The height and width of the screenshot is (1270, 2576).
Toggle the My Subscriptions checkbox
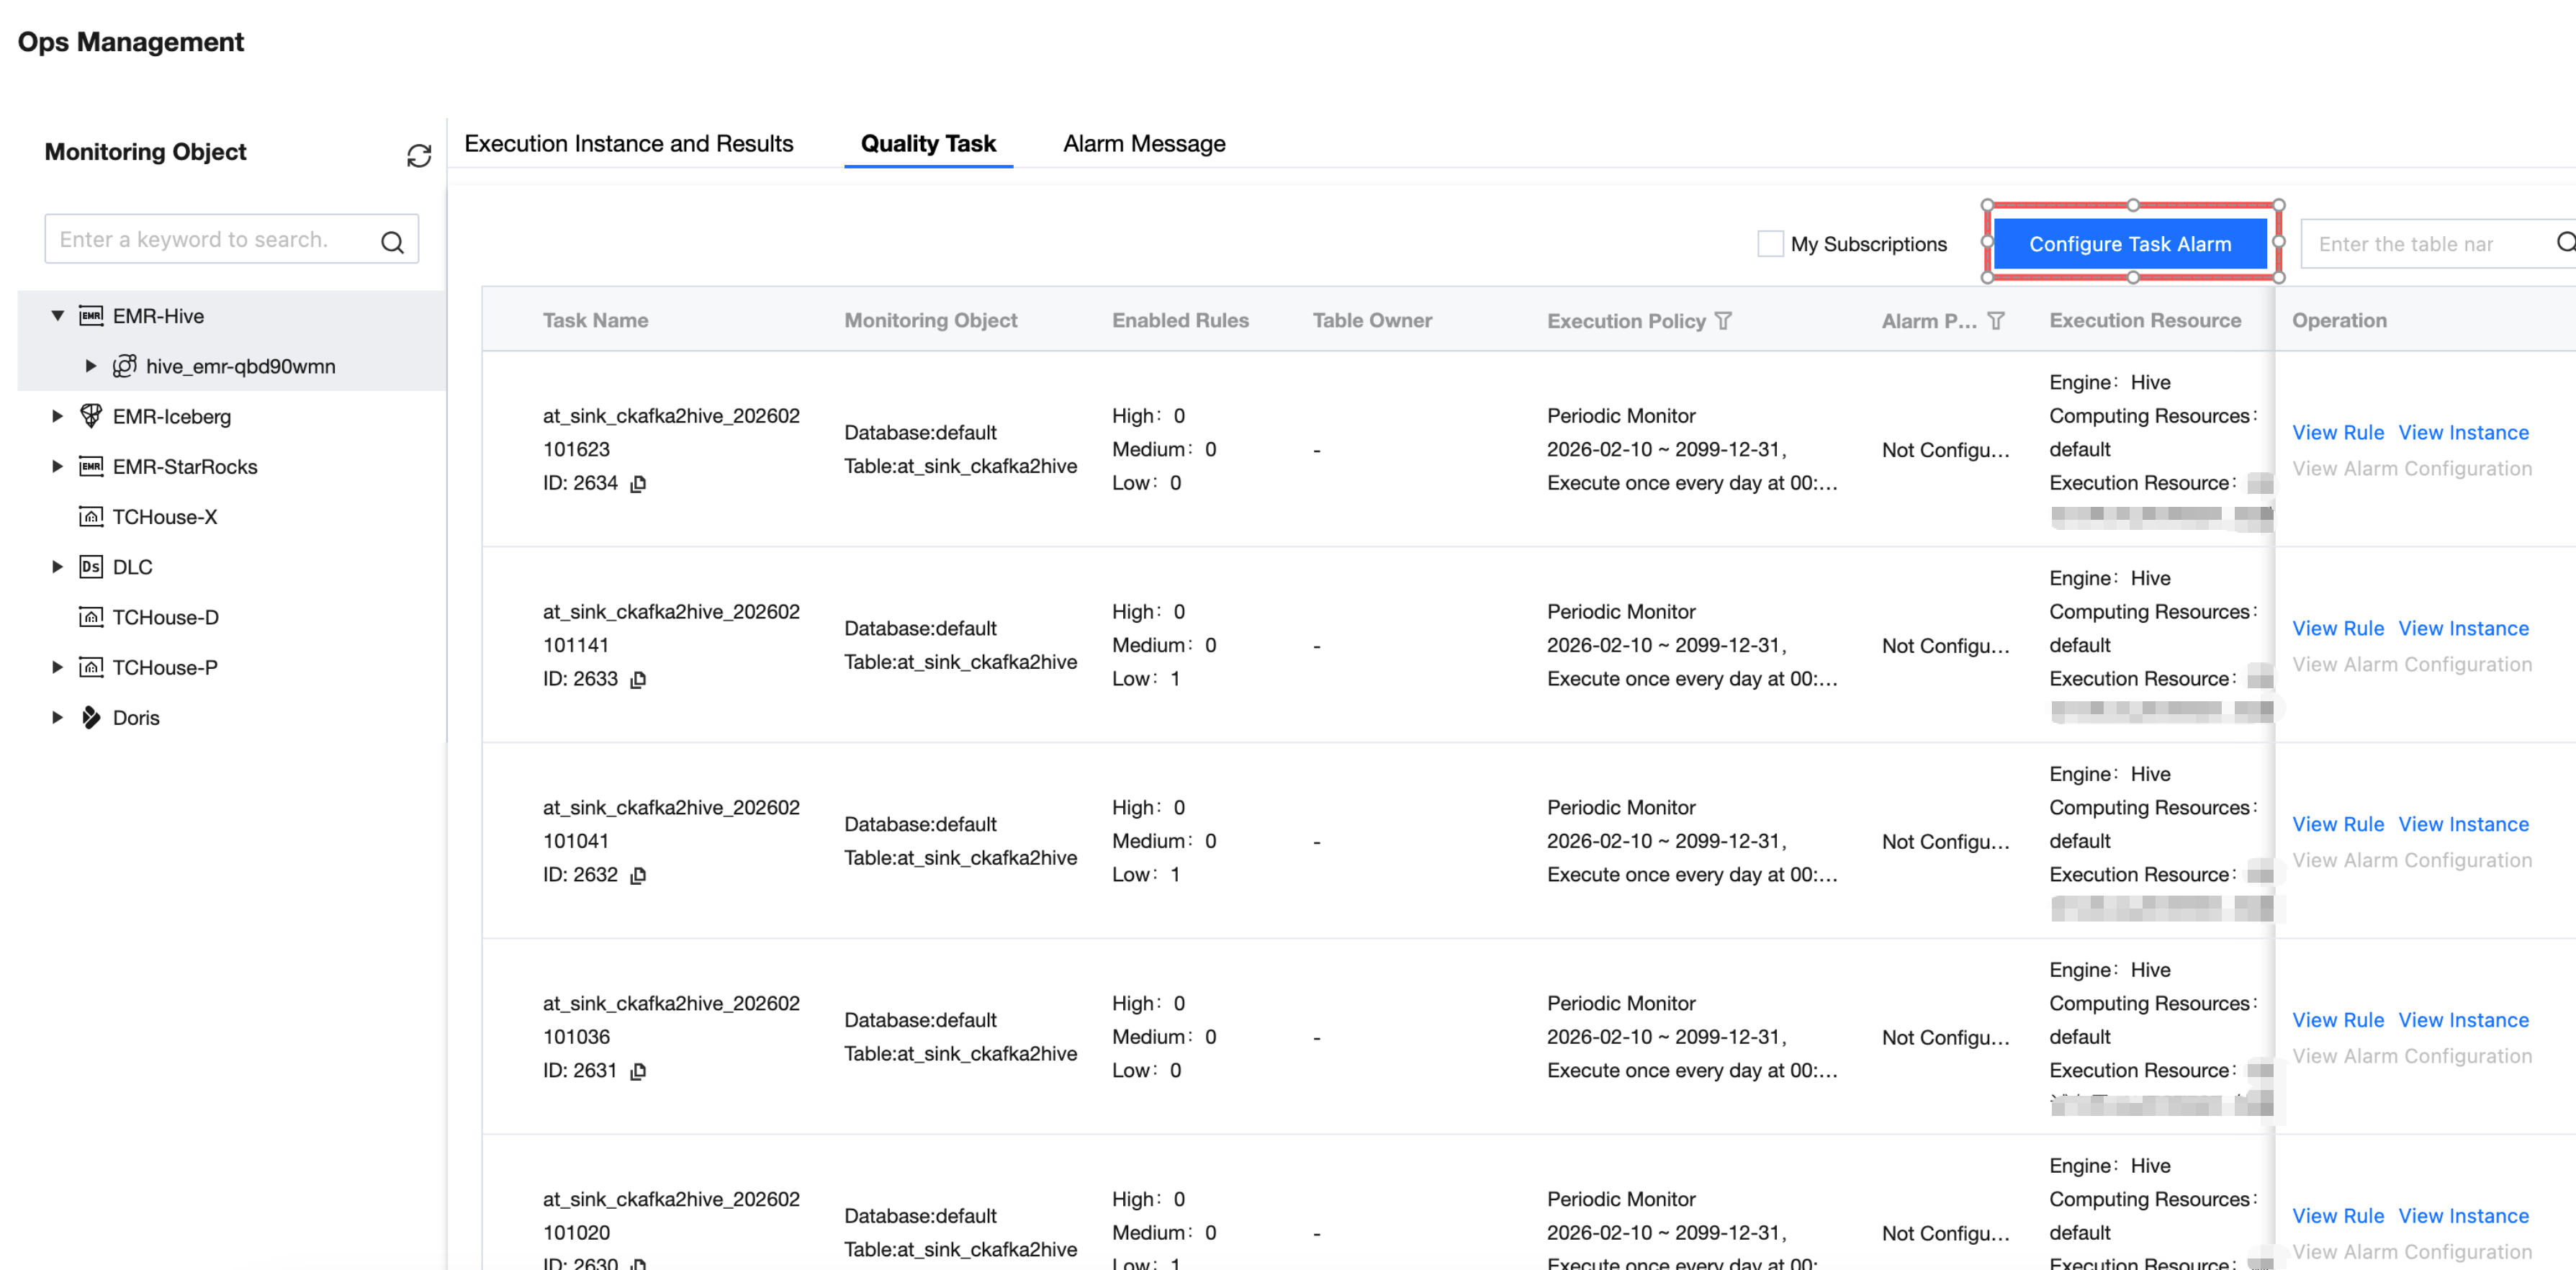[x=1770, y=244]
